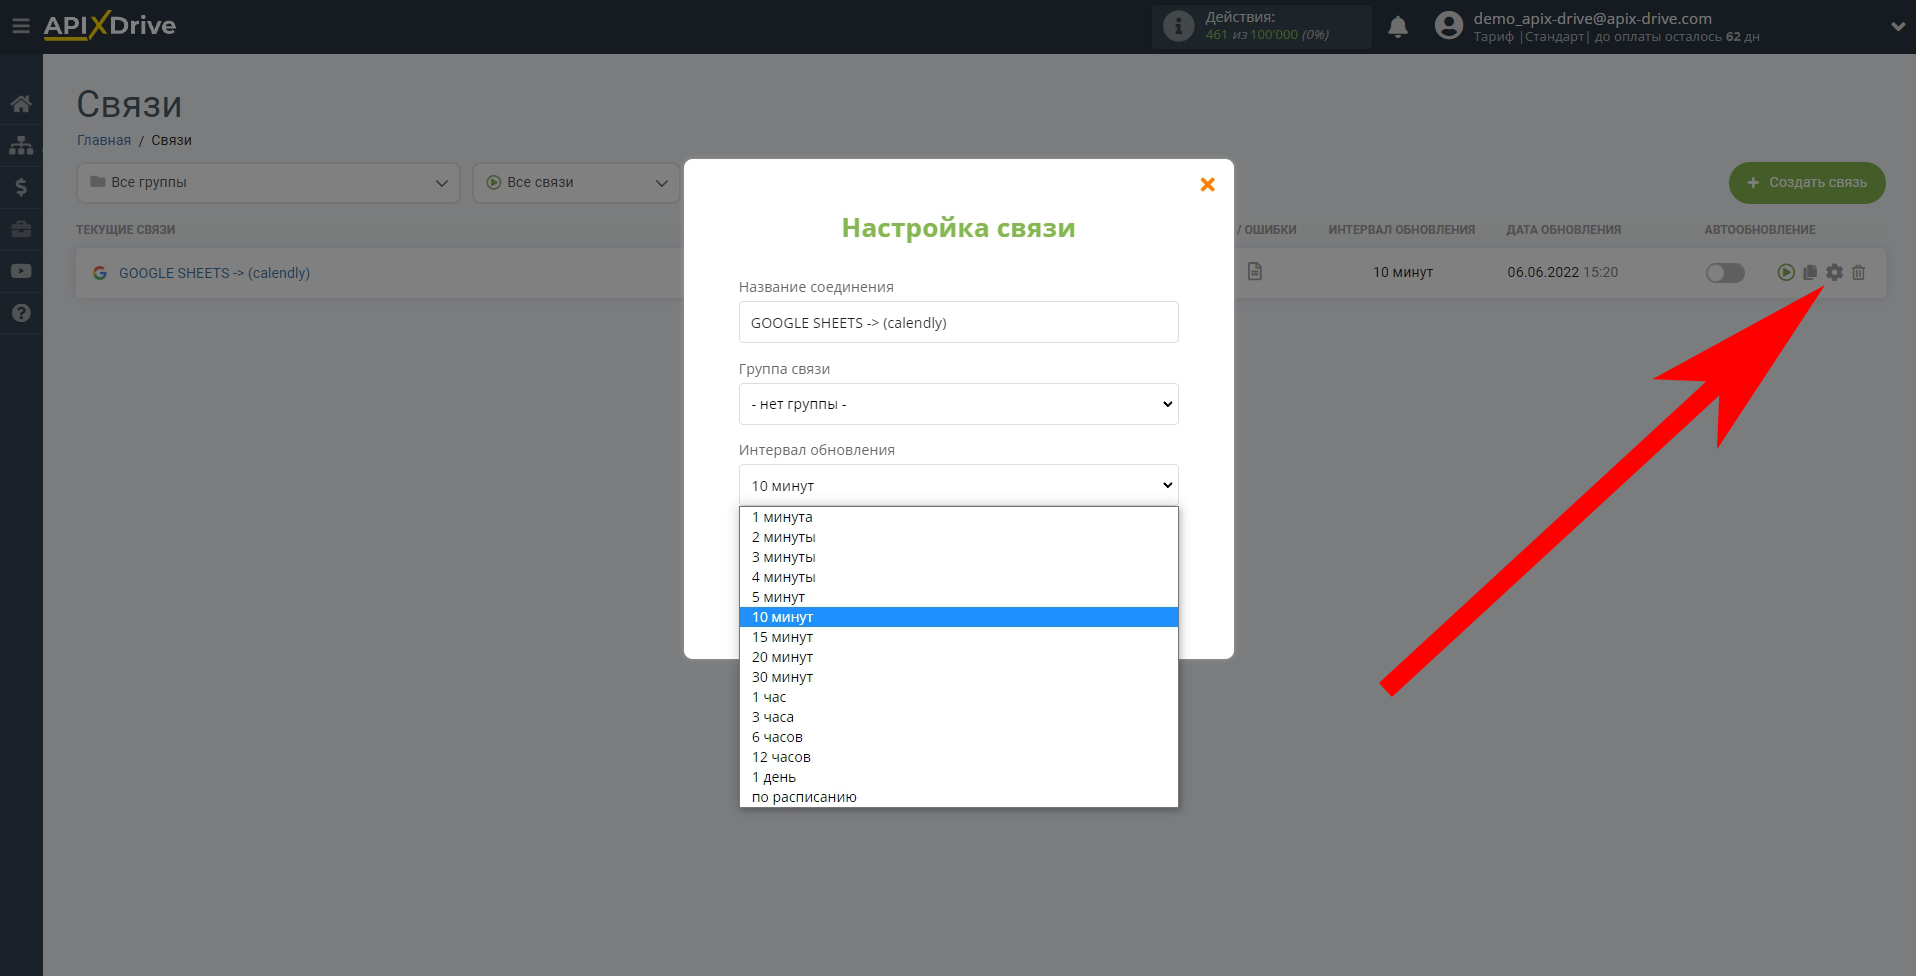1916x976 pixels.
Task: Select highlighted '10 минут' option
Action: pos(958,617)
